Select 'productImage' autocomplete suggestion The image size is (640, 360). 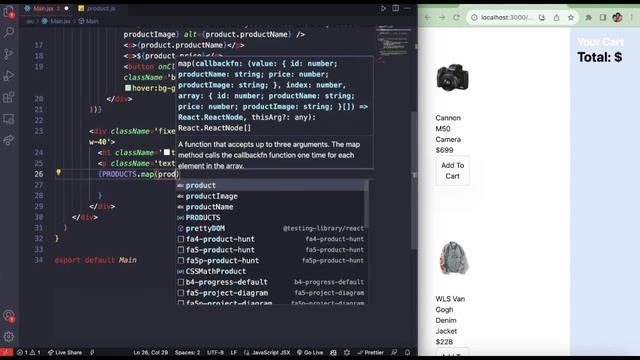click(x=271, y=196)
